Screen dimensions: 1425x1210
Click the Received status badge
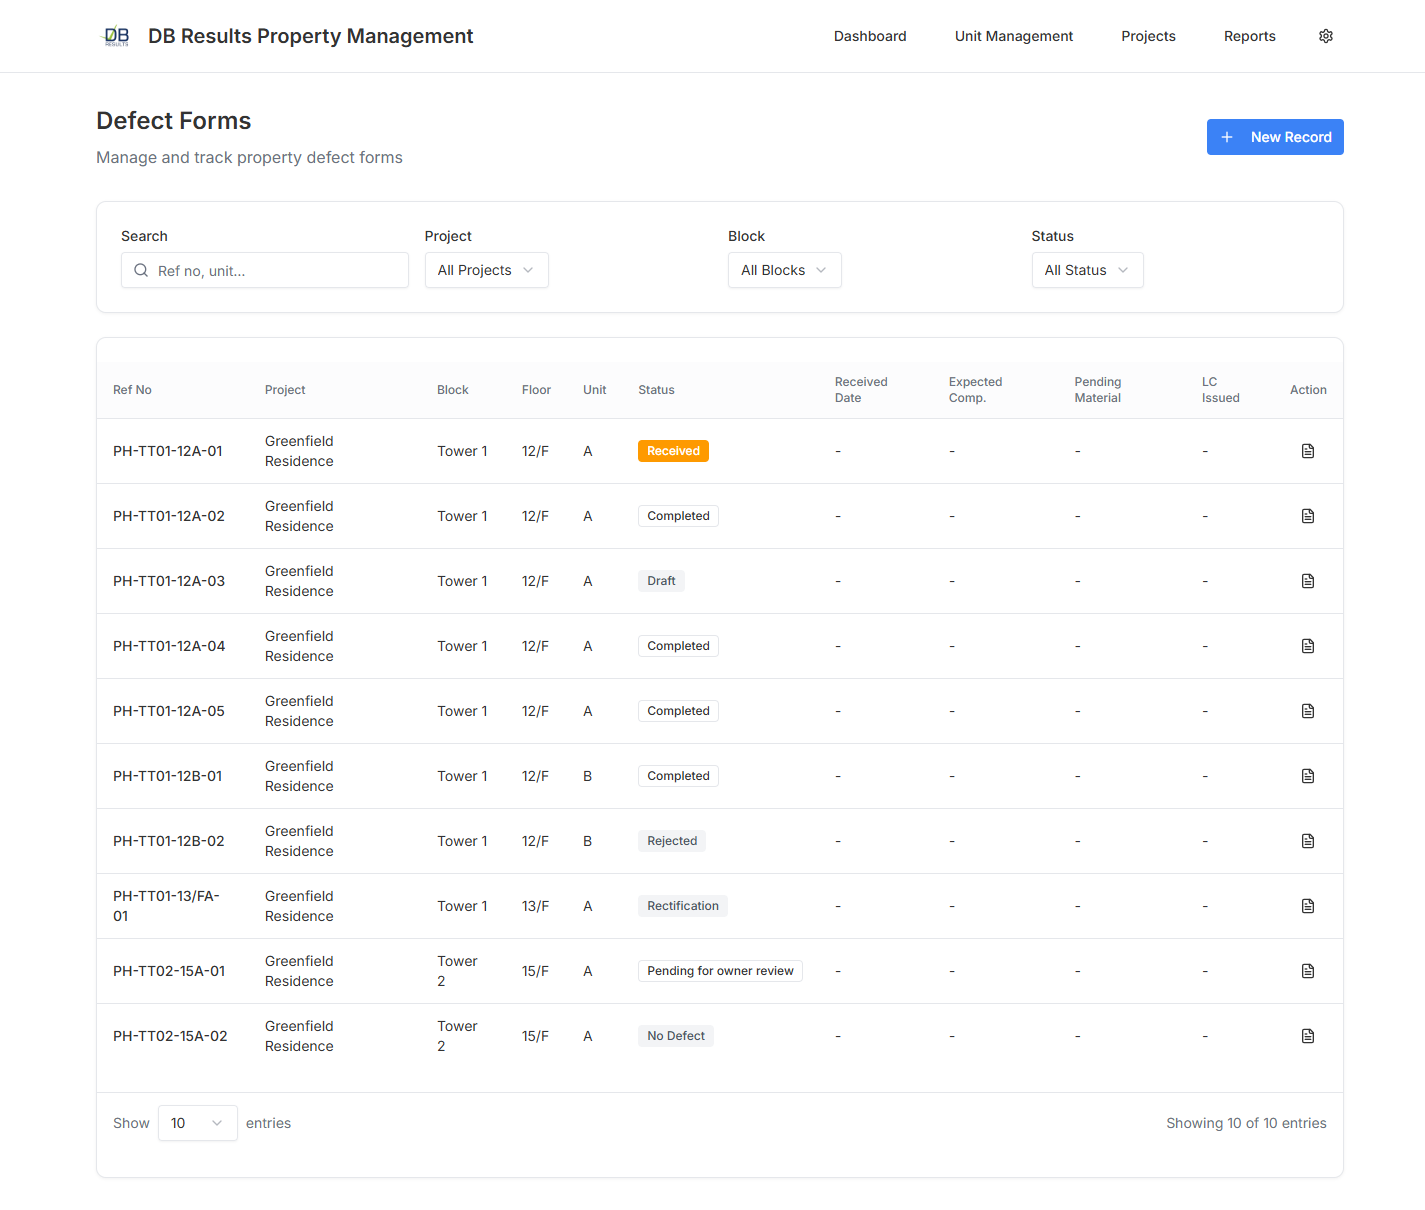(x=674, y=451)
